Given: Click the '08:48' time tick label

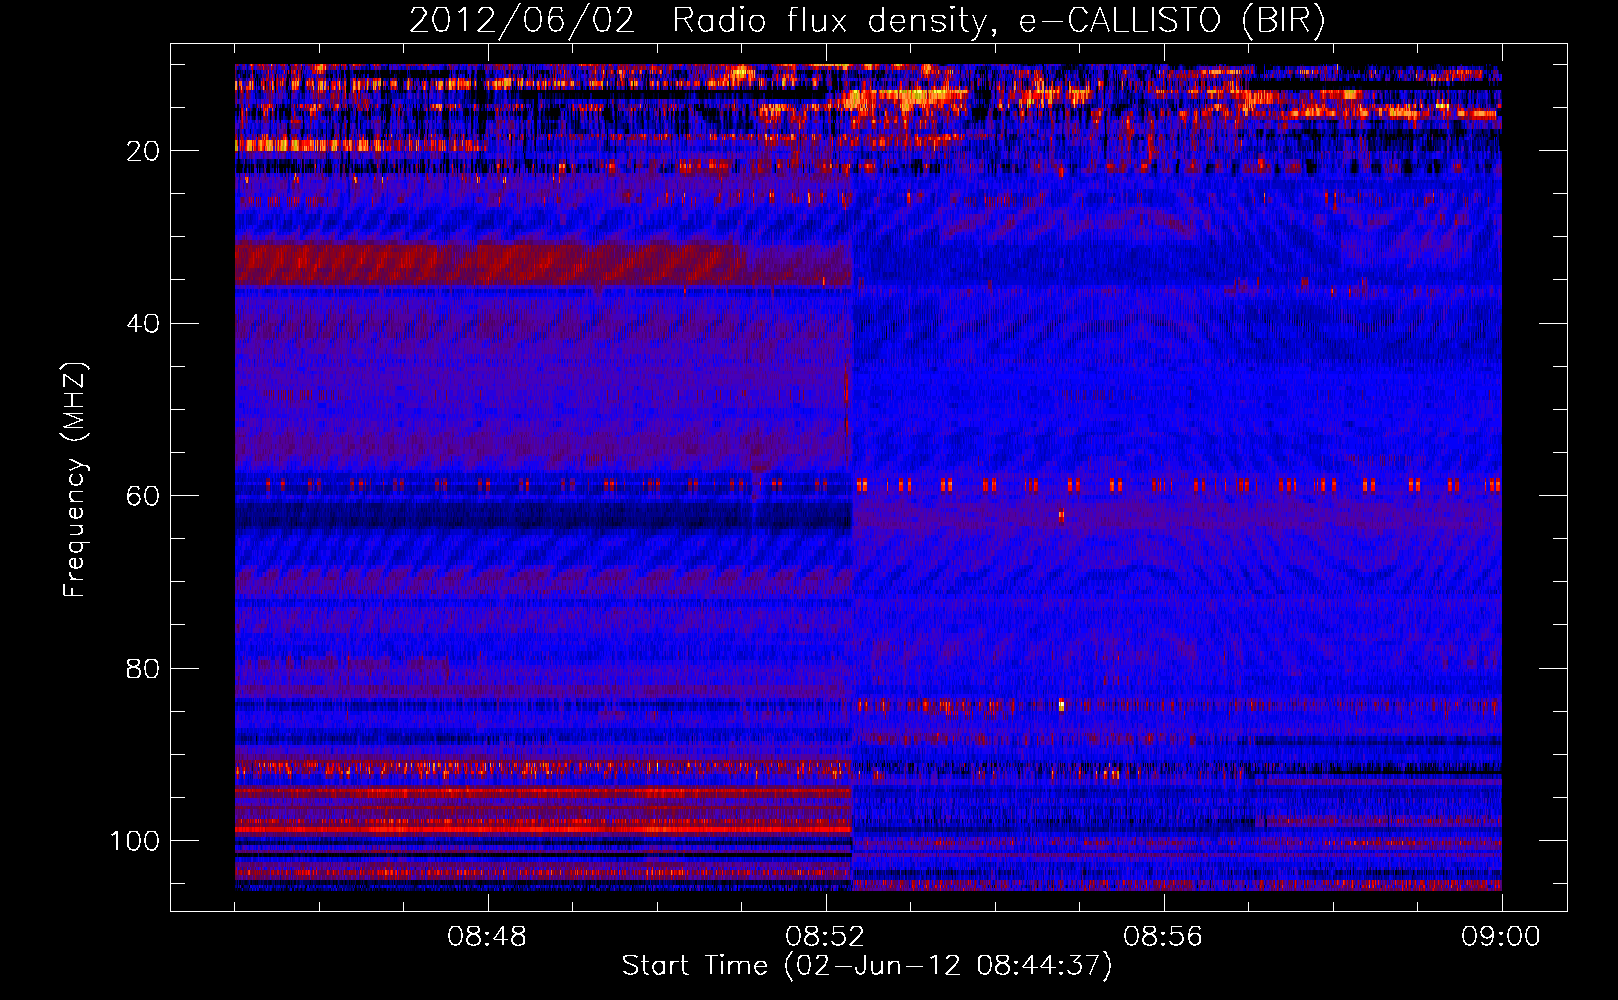Looking at the screenshot, I should 487,937.
